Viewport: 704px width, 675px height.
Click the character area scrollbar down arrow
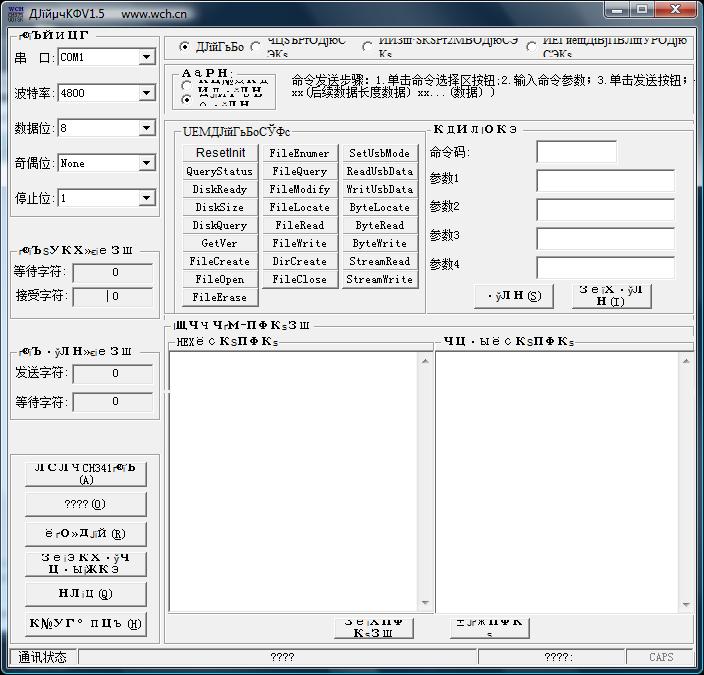tap(686, 604)
